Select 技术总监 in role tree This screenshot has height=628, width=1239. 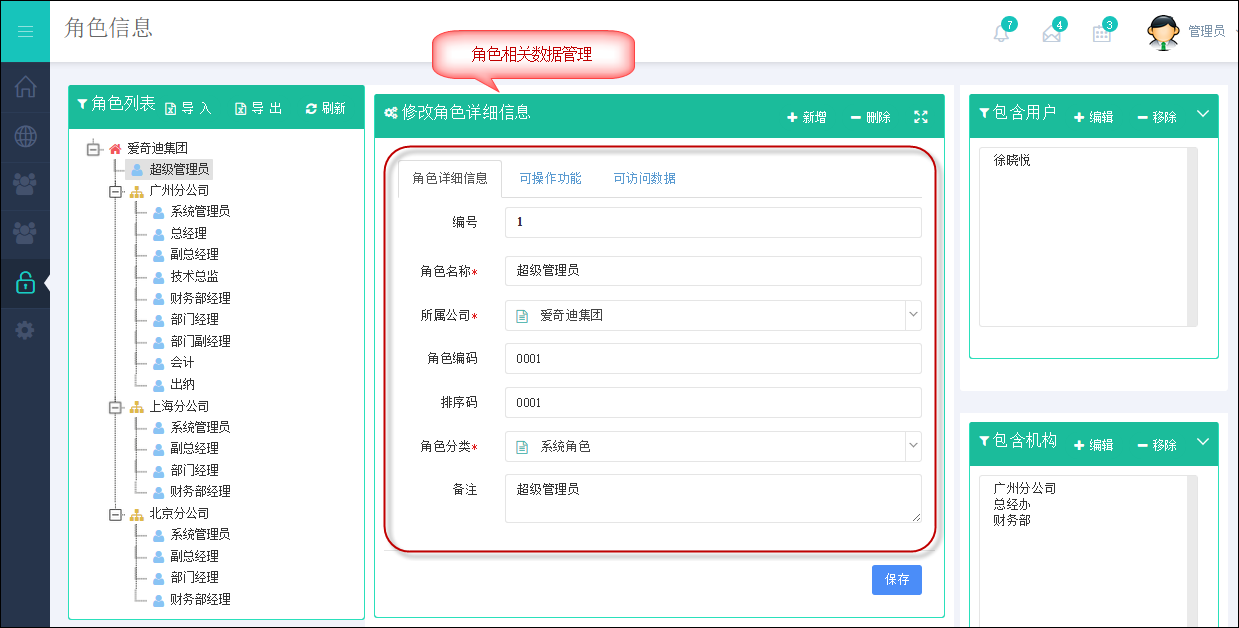(194, 276)
